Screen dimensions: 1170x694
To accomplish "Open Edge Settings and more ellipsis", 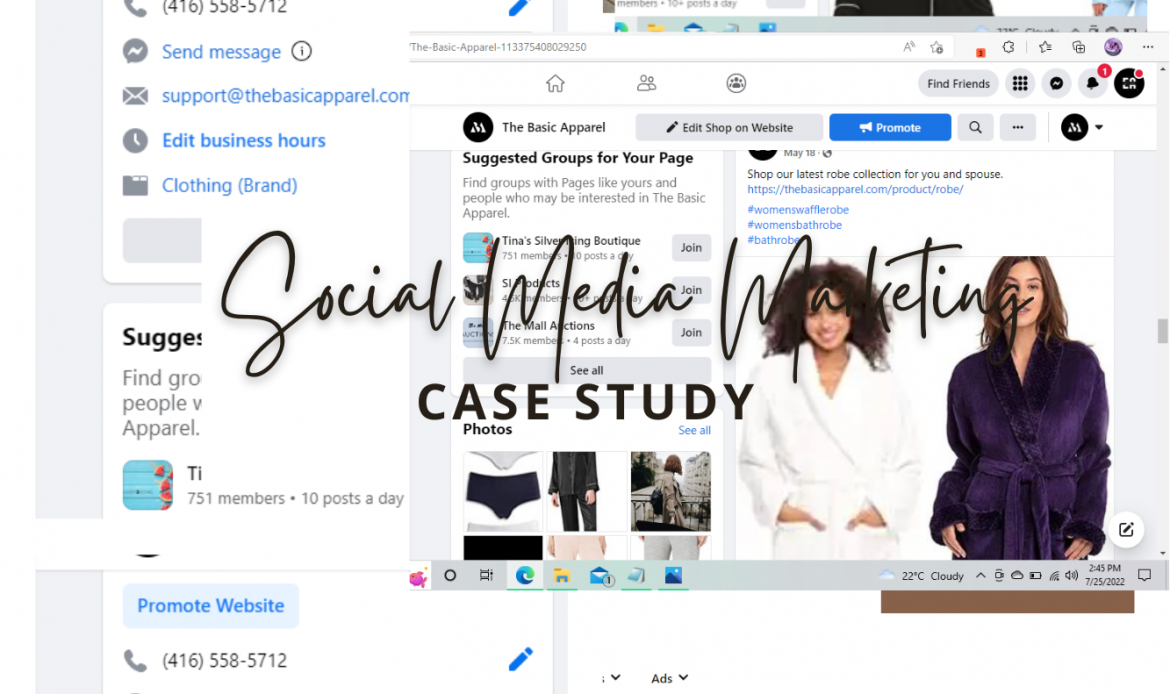I will coord(1148,47).
